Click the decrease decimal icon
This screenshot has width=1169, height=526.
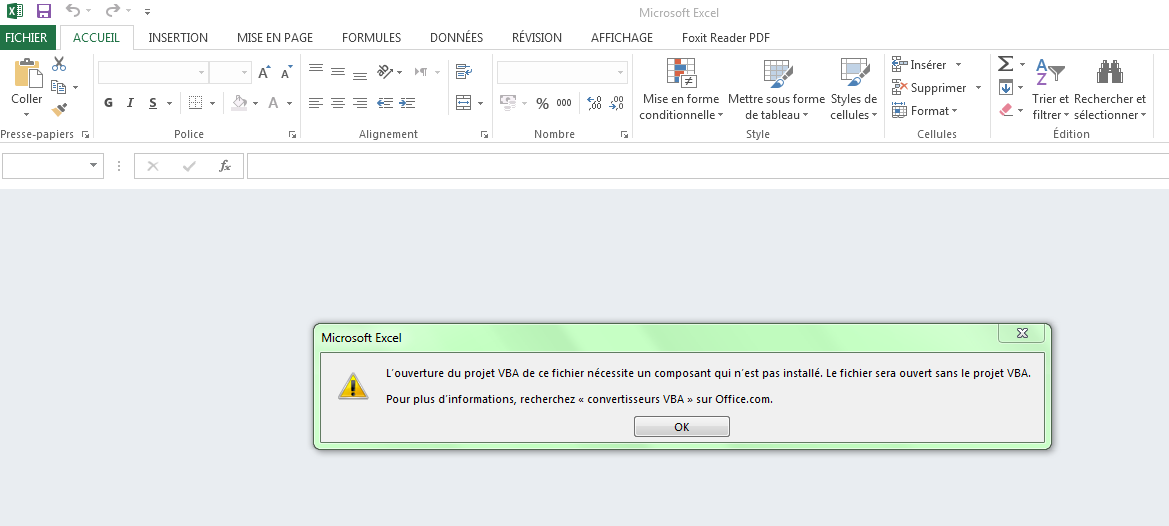tap(617, 104)
